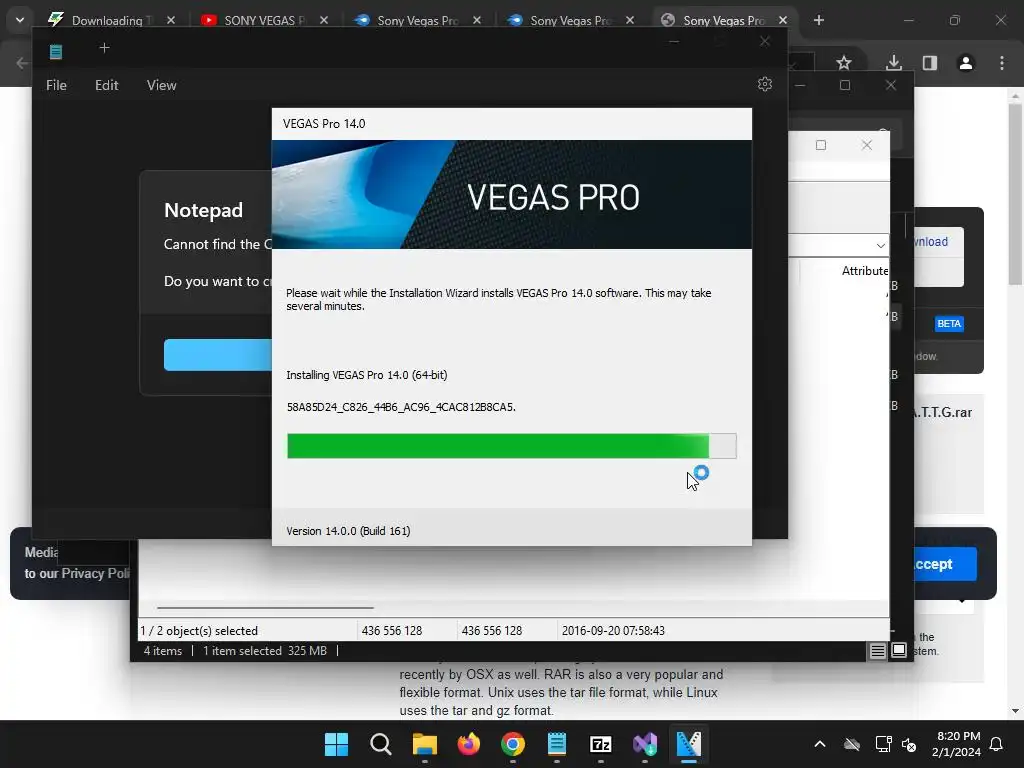Open Chrome profile avatar
This screenshot has height=768, width=1024.
click(x=966, y=63)
